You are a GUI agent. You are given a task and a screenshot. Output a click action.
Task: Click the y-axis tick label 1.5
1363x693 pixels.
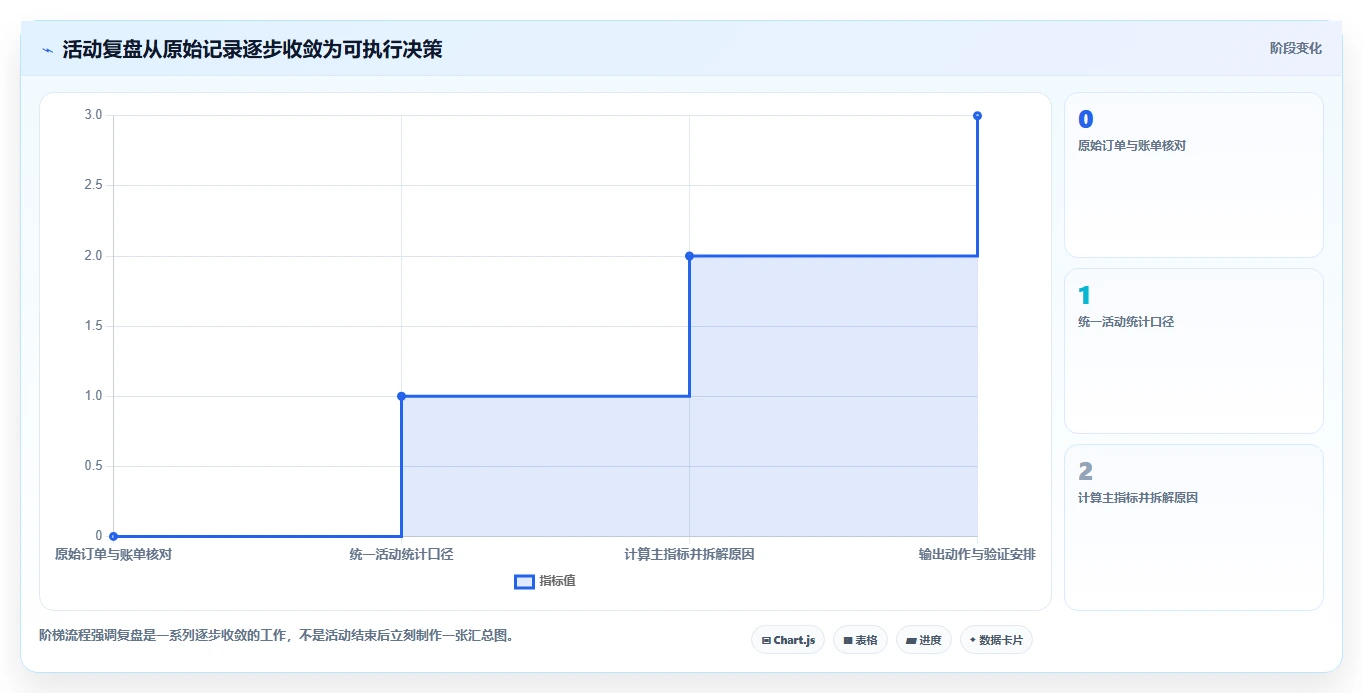coord(93,326)
